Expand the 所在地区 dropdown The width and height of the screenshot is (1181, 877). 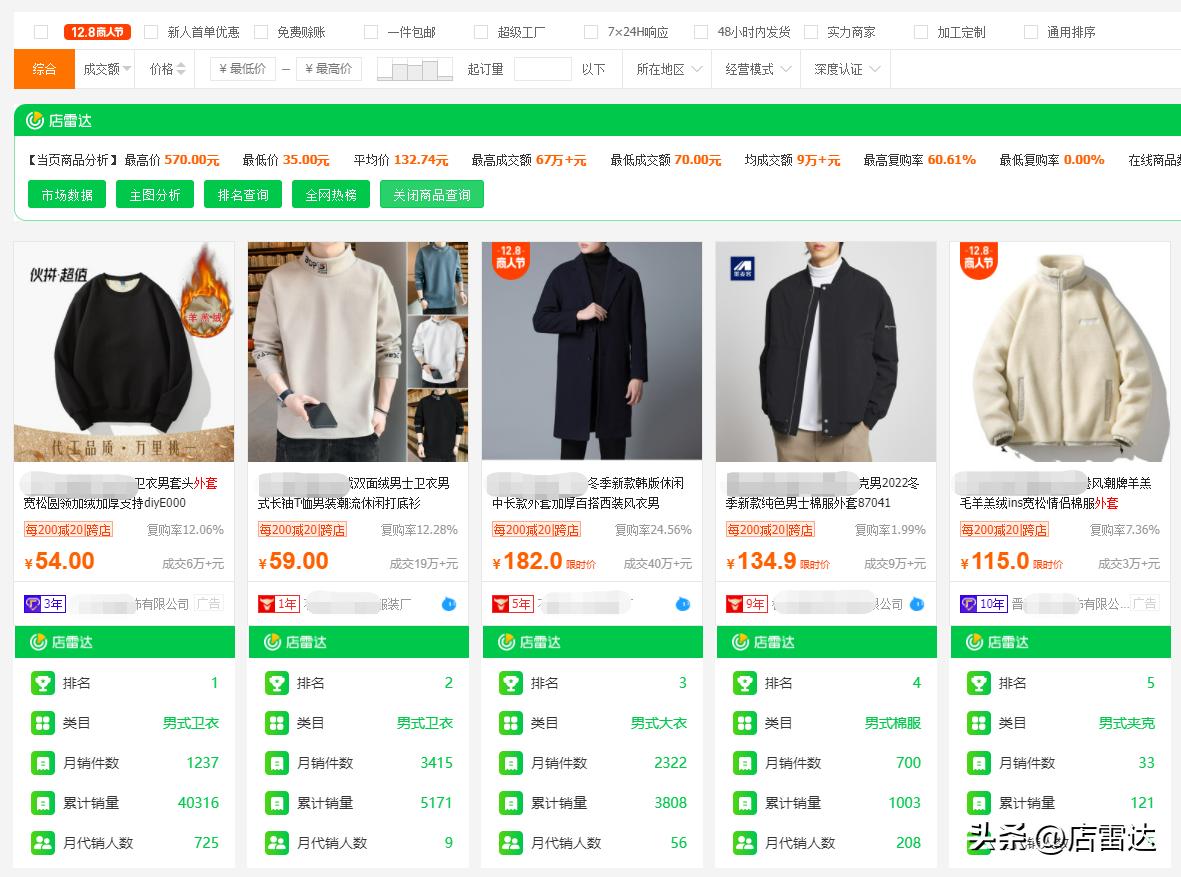coord(667,69)
